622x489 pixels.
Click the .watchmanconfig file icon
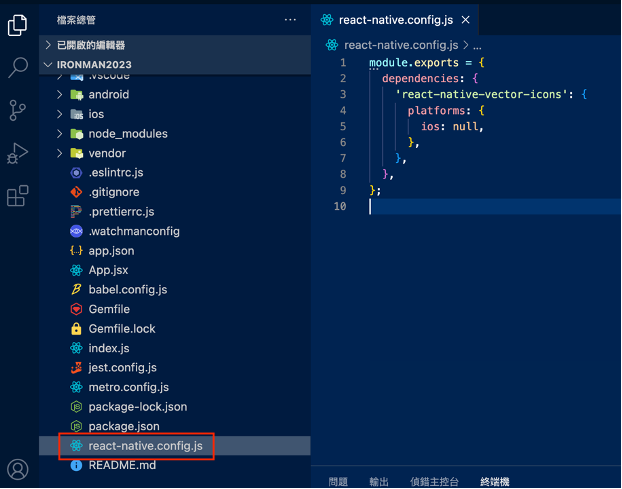click(x=76, y=231)
